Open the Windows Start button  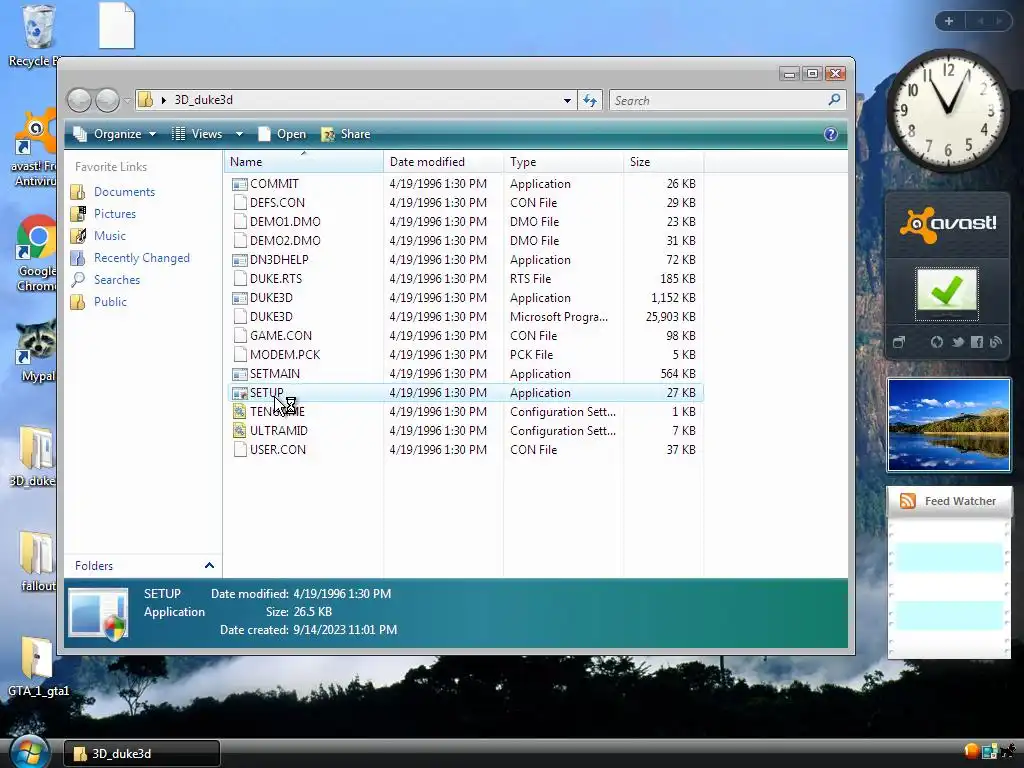point(29,752)
